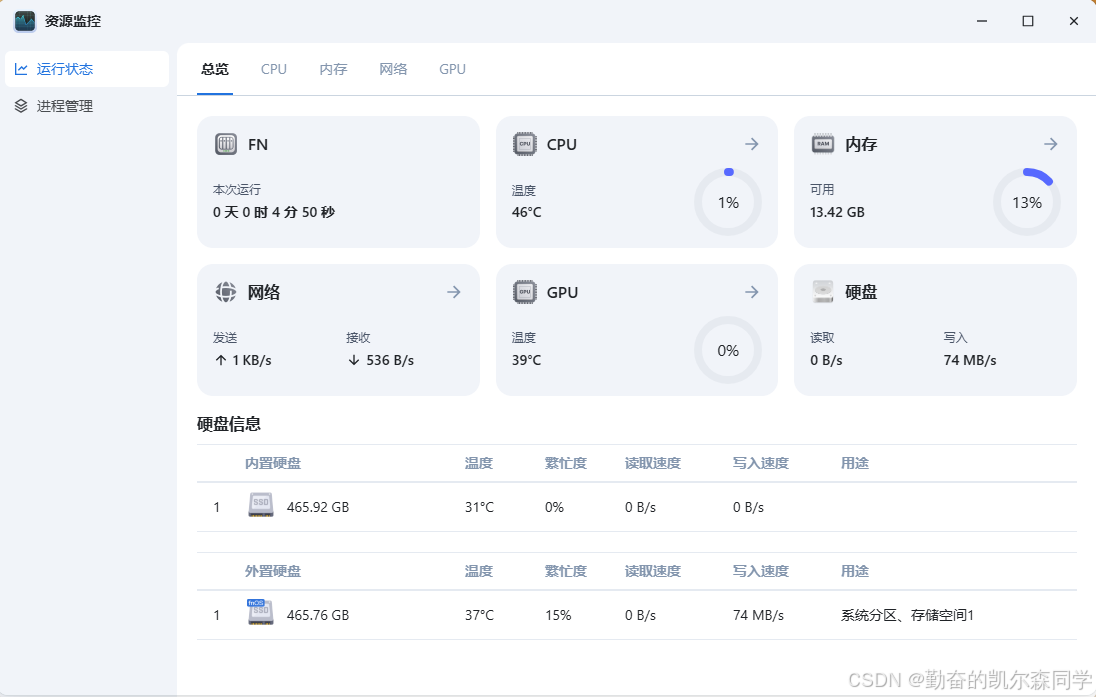Click the upload arrow next to 1 KB/s

221,360
